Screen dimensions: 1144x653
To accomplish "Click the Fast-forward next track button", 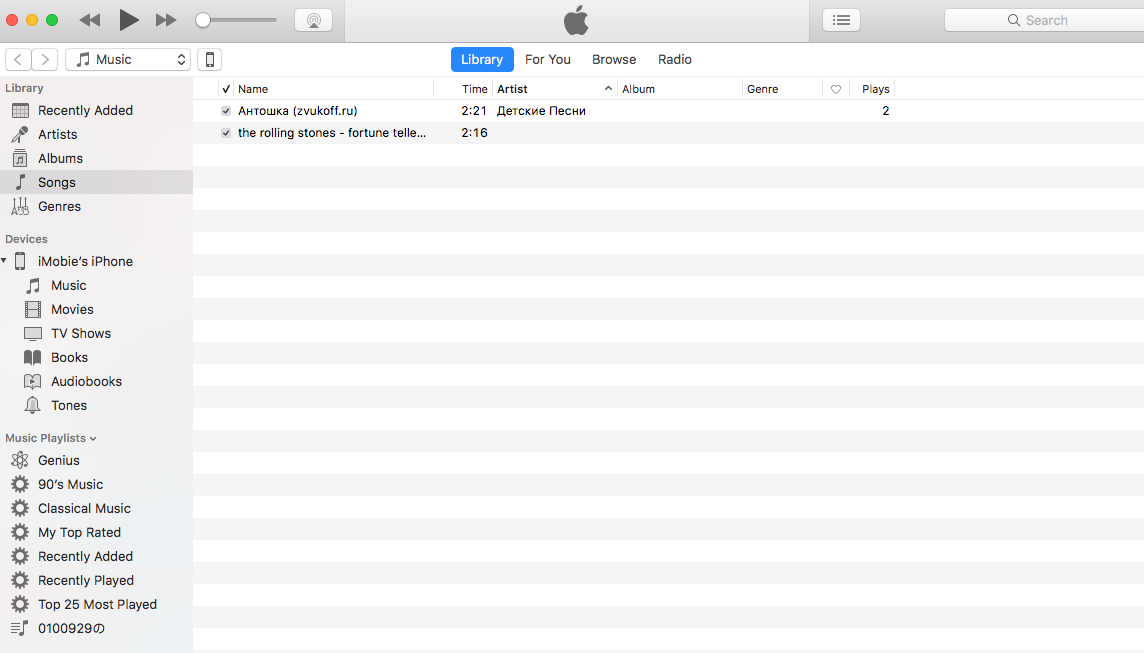I will [x=166, y=20].
